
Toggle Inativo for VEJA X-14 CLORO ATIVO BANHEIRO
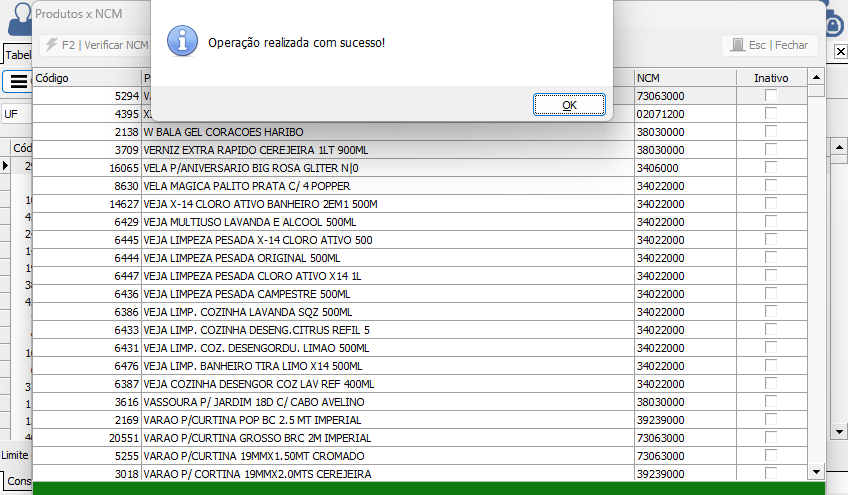[771, 203]
